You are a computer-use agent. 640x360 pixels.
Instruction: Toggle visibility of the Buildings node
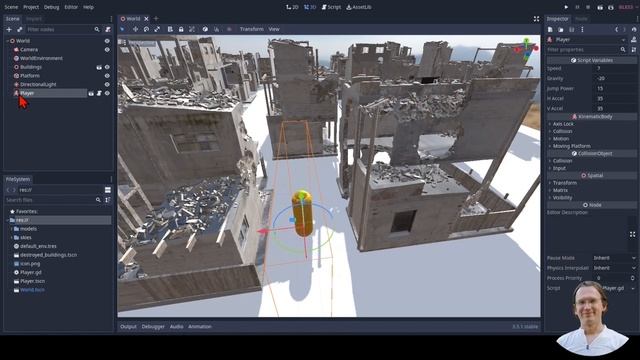[107, 67]
